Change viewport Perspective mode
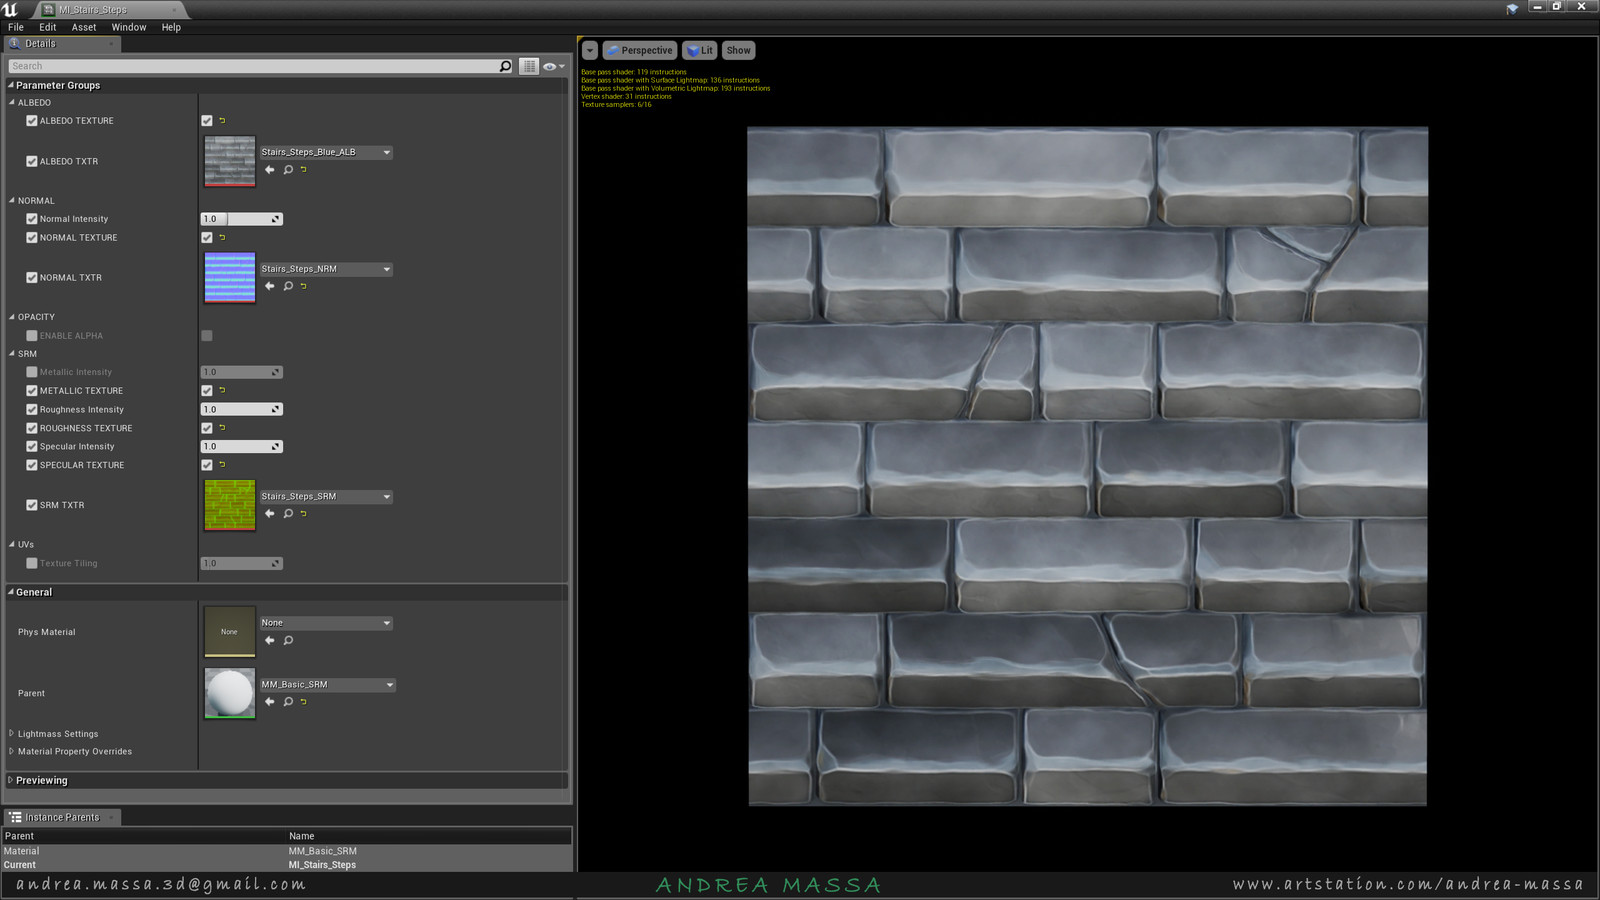1600x900 pixels. coord(640,51)
